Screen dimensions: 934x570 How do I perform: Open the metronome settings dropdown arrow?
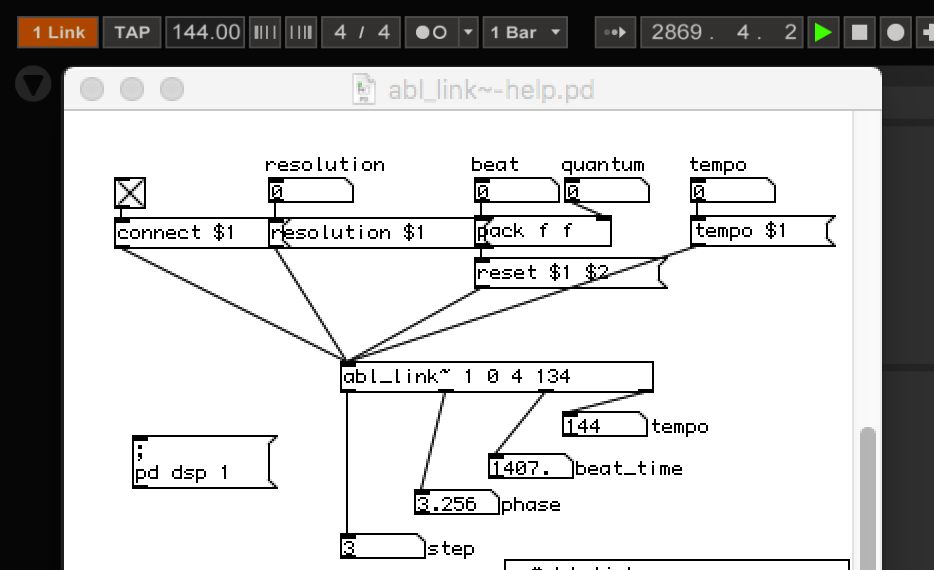(467, 32)
